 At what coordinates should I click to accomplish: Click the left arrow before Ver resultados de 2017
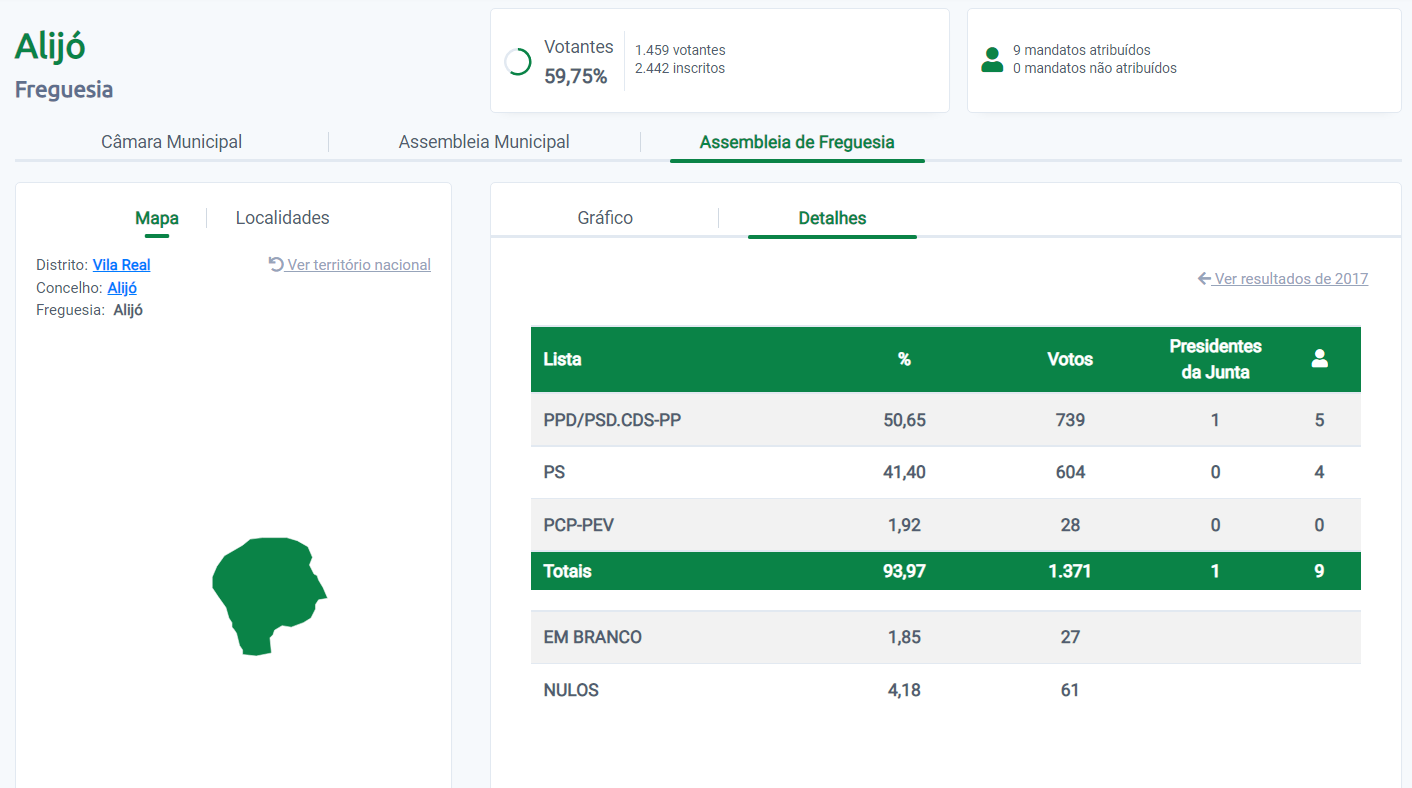pos(1204,279)
